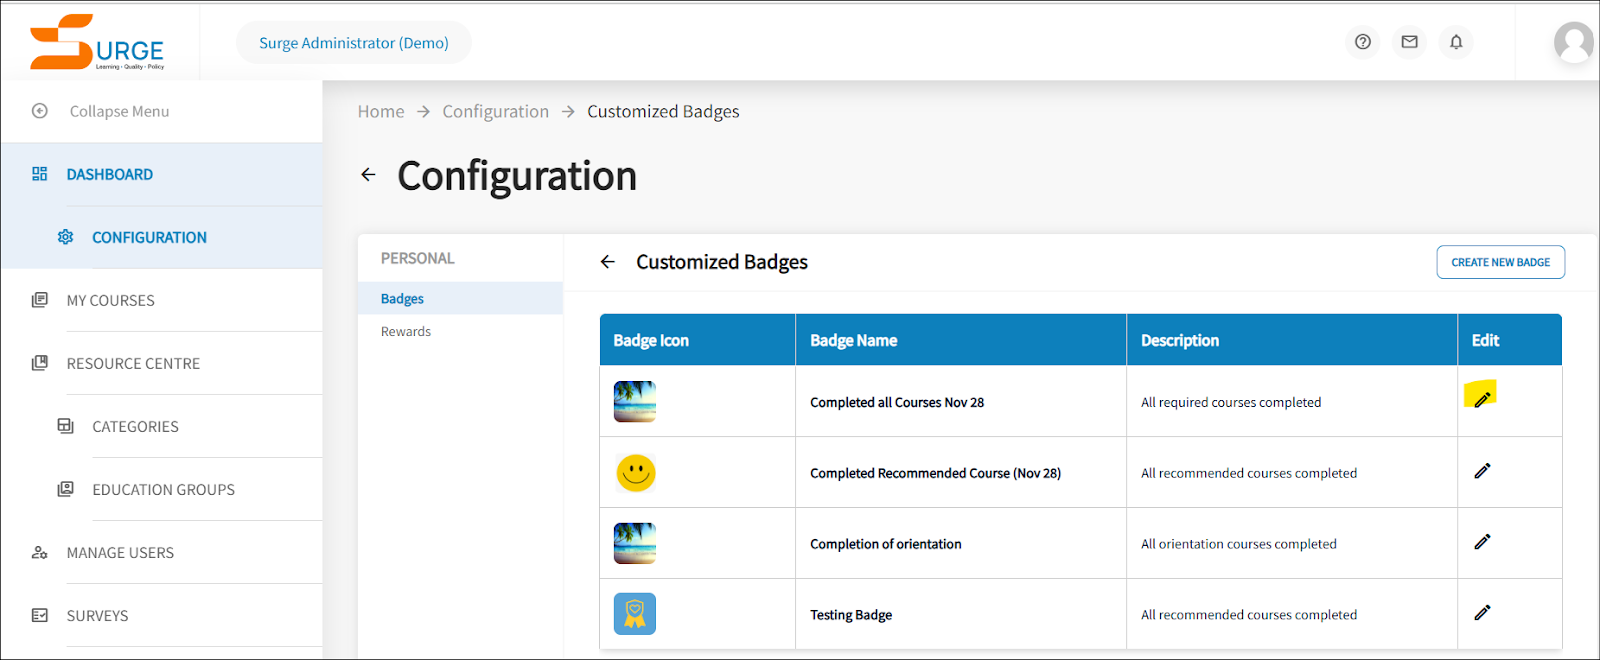Select the Badges tab under Personal
Viewport: 1600px width, 660px height.
[x=401, y=298]
